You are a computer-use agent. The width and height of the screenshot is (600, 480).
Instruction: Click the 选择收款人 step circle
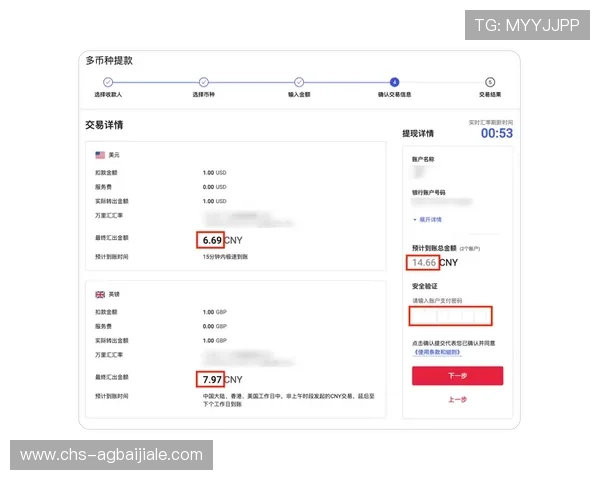point(108,82)
